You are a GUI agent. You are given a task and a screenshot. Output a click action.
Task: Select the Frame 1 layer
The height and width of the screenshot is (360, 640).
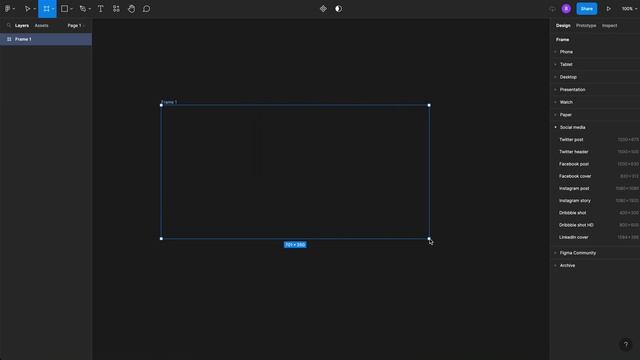[x=46, y=39]
